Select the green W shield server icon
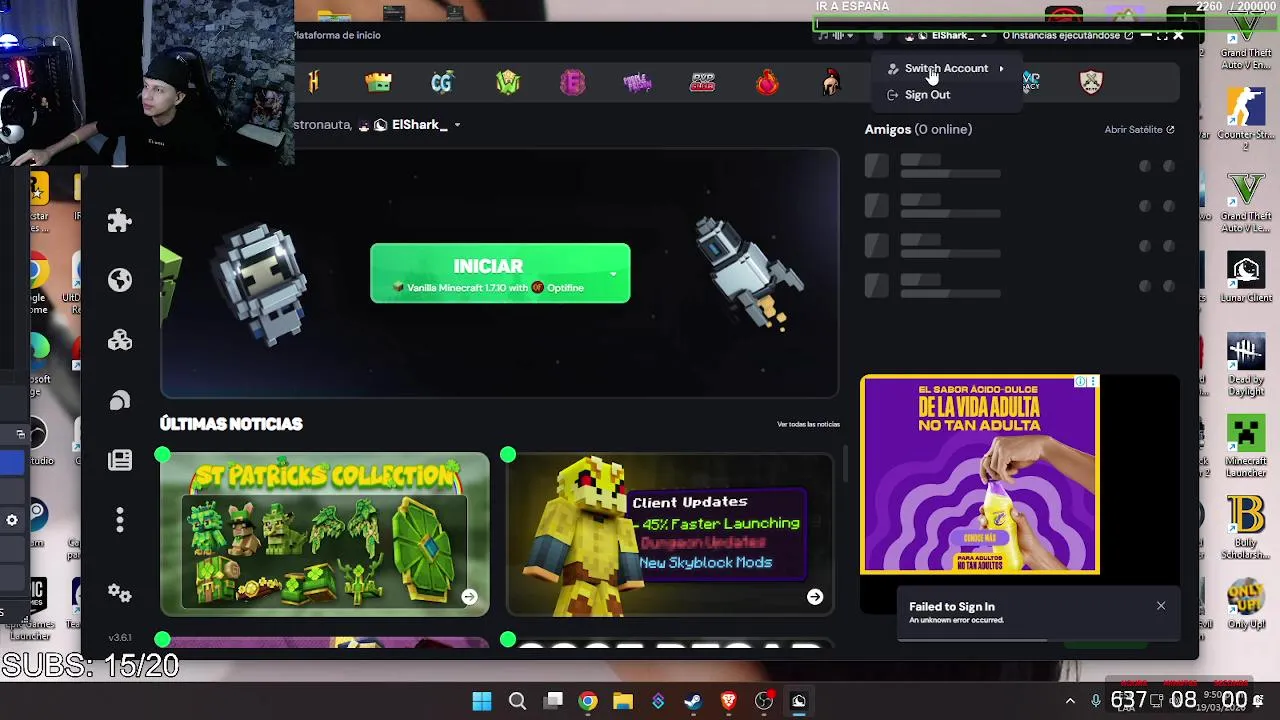This screenshot has height=720, width=1280. pos(508,82)
